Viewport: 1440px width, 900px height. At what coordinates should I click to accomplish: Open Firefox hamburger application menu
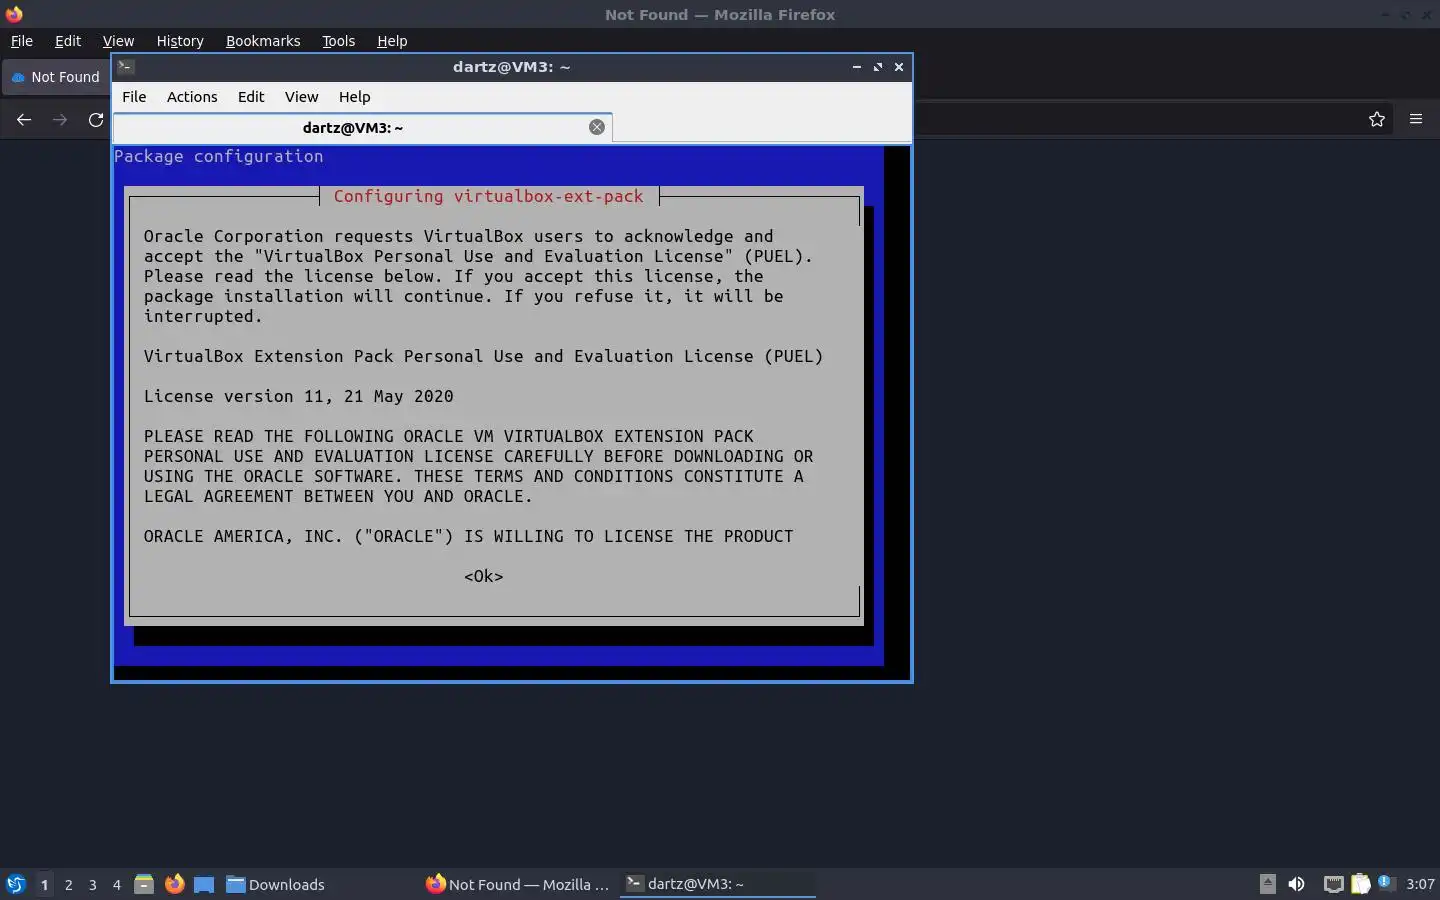(x=1416, y=119)
